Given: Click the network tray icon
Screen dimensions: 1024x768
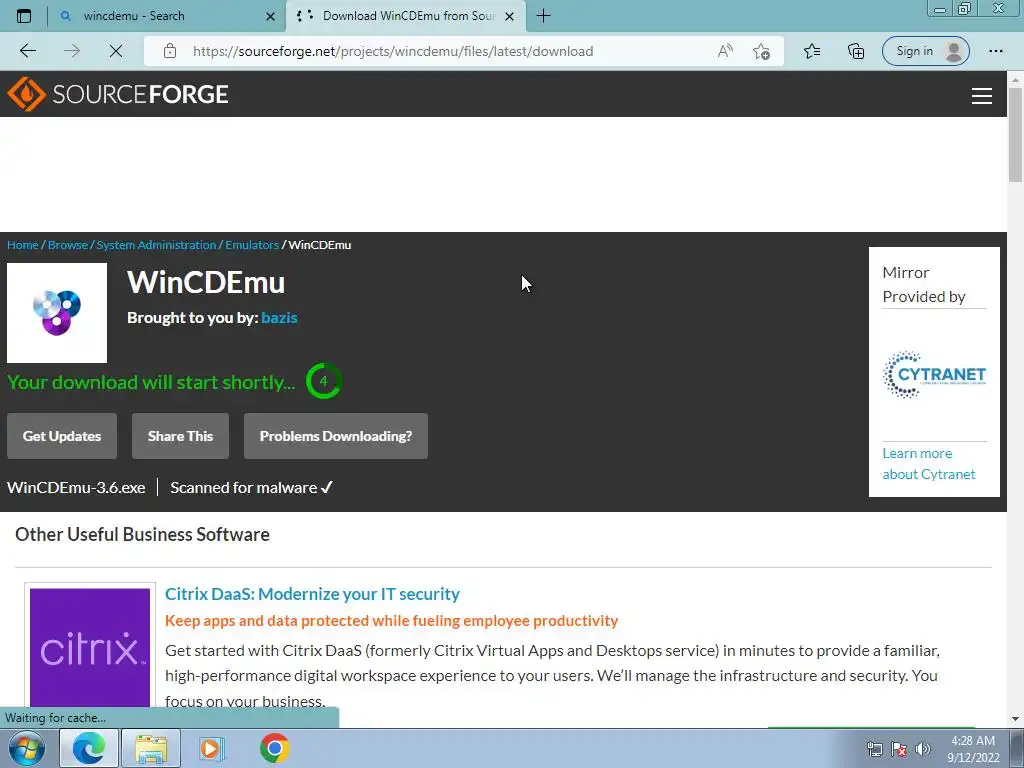Looking at the screenshot, I should (874, 749).
